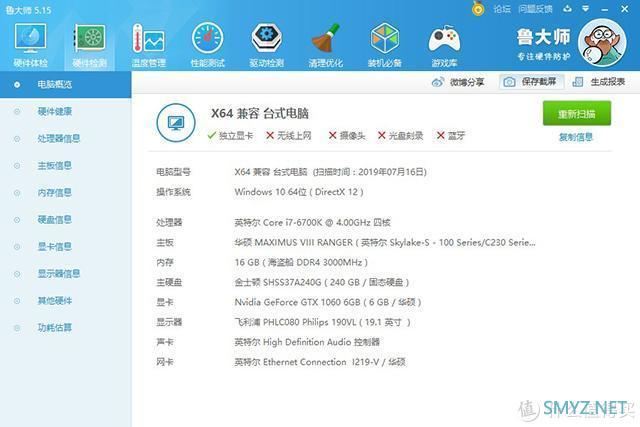Click disk value SHSS37A240G text
This screenshot has height=427, width=640.
pyautogui.click(x=322, y=282)
